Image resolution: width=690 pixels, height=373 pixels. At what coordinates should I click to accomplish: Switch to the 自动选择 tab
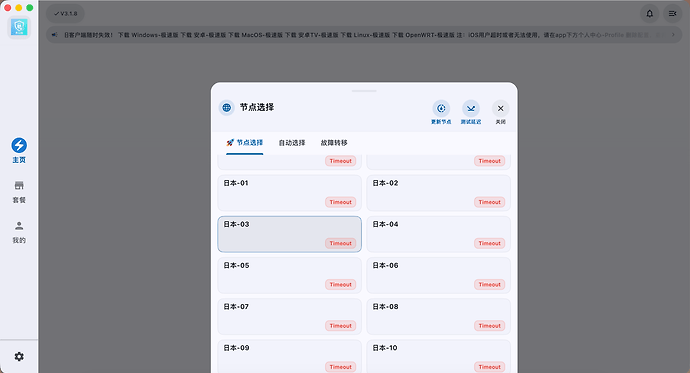pos(292,143)
